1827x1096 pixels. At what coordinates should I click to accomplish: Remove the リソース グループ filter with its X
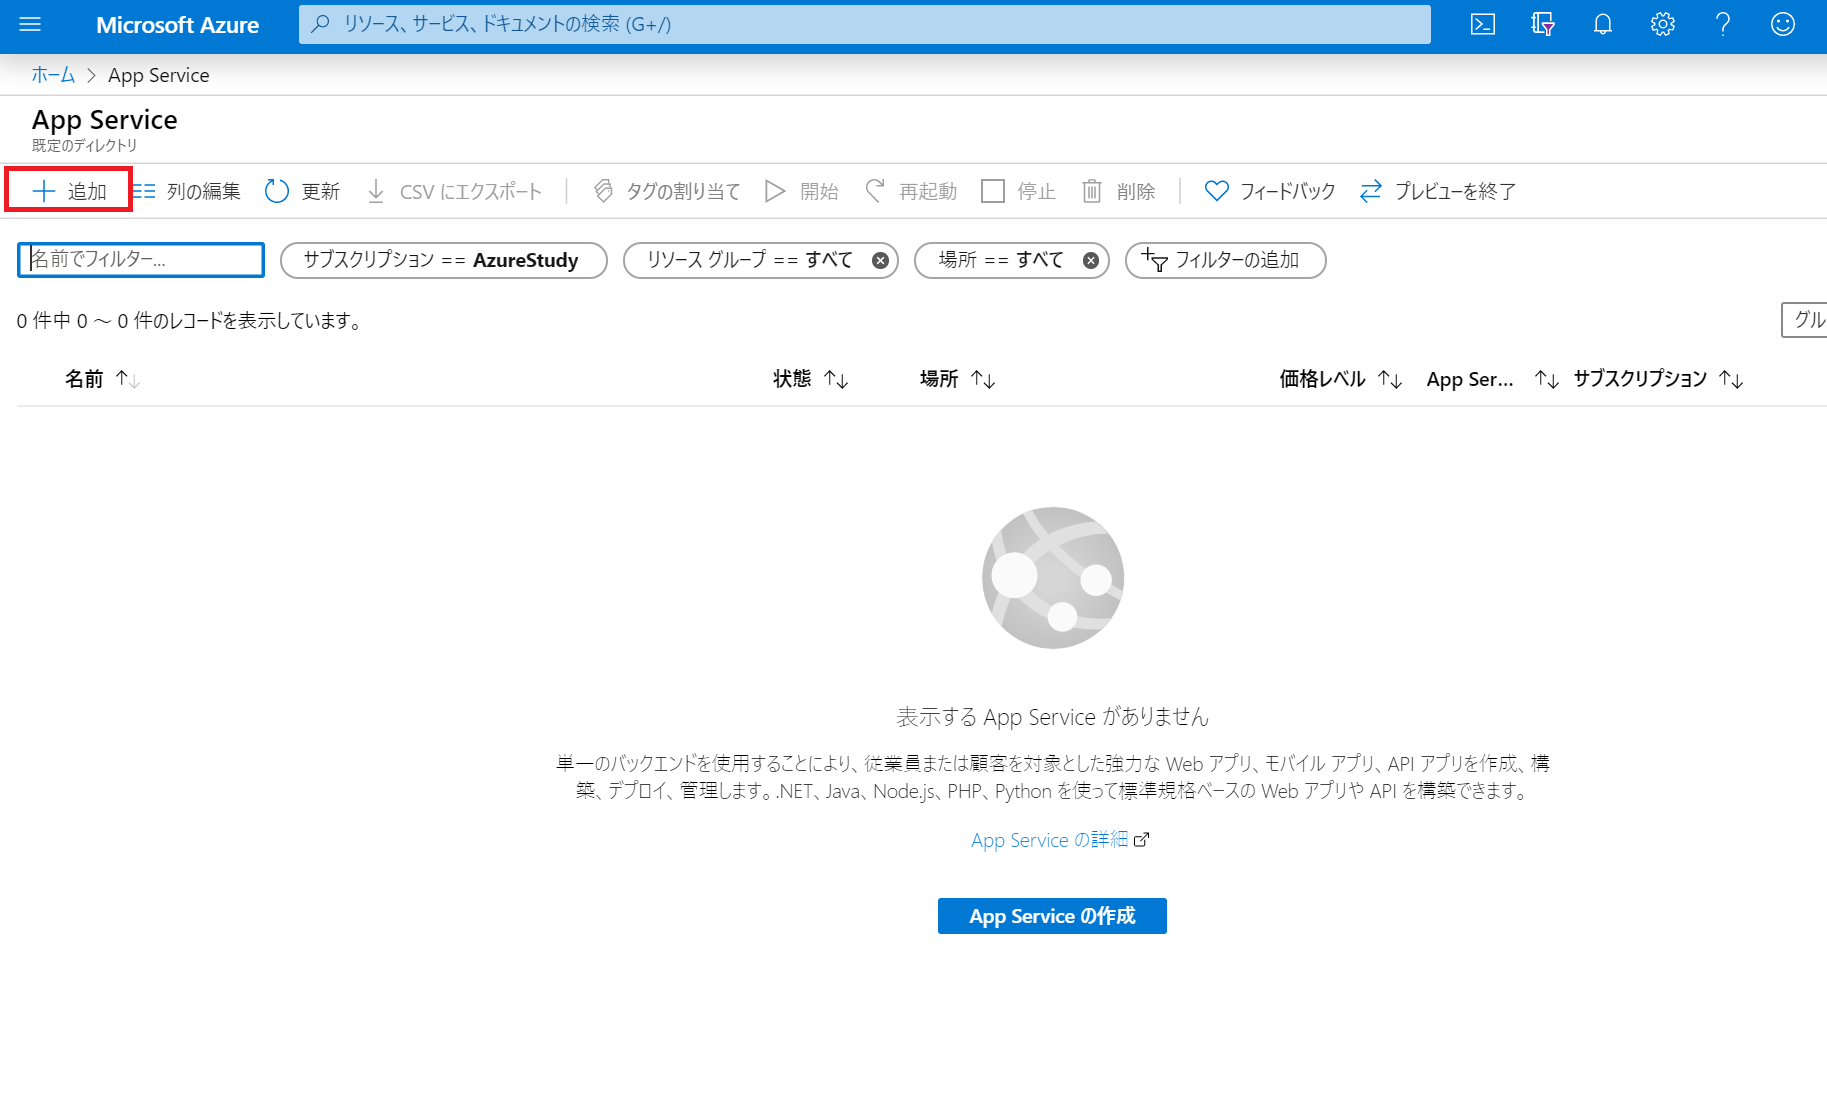point(880,261)
